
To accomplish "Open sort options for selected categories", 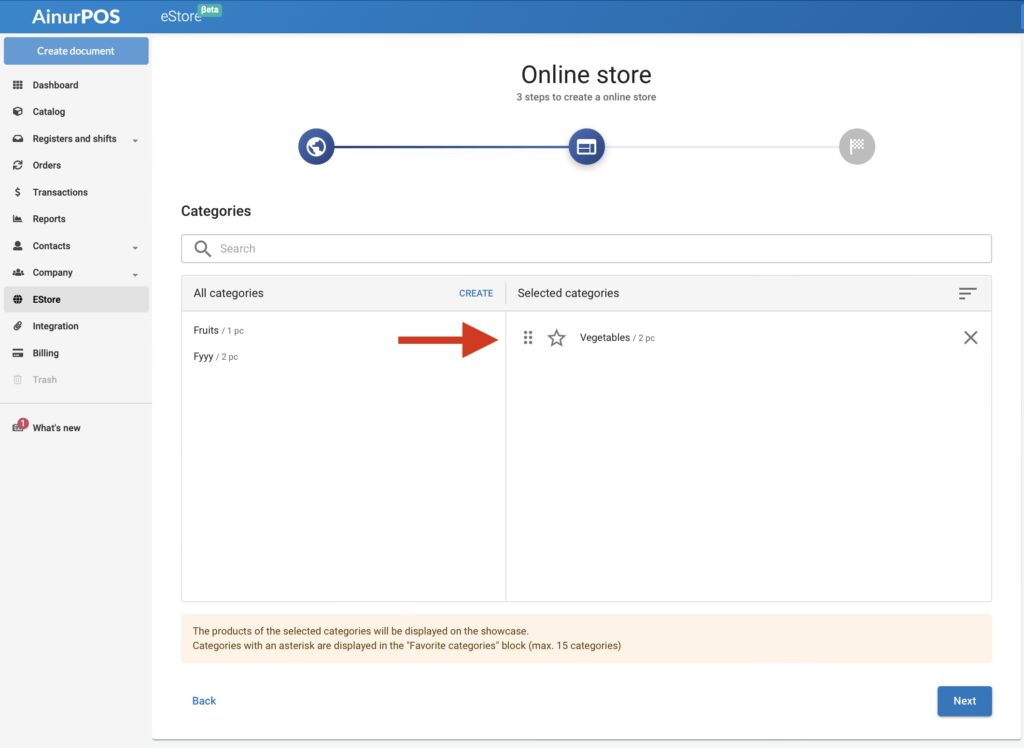I will pos(967,293).
